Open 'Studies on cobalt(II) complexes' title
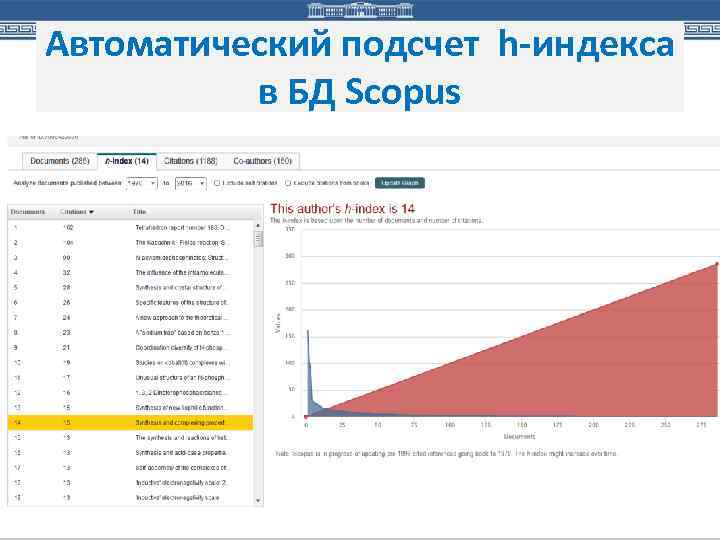Viewport: 720px width, 540px height. click(x=182, y=363)
